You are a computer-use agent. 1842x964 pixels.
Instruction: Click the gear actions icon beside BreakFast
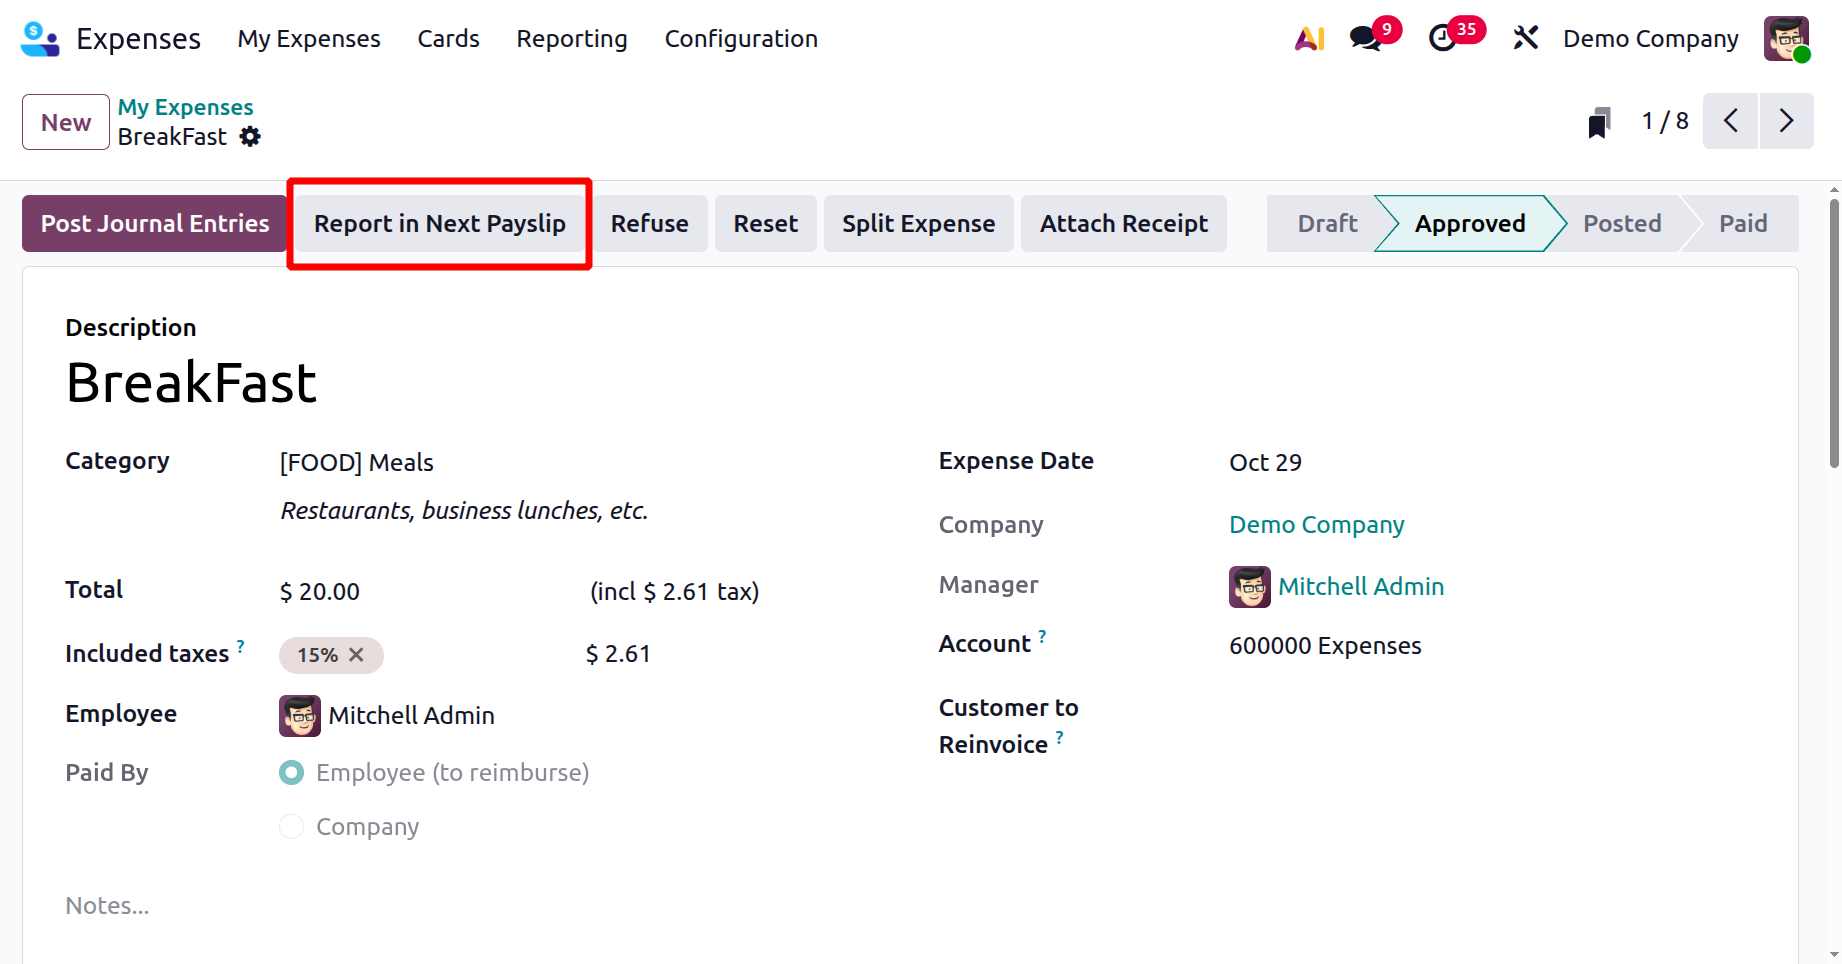click(250, 137)
